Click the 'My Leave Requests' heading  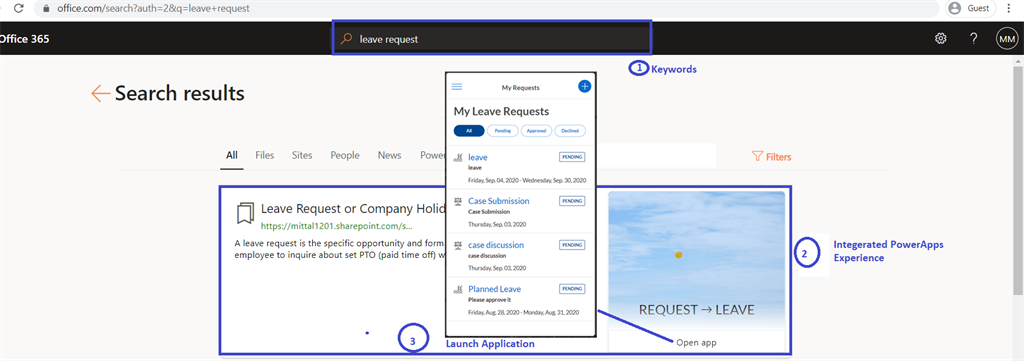click(501, 111)
